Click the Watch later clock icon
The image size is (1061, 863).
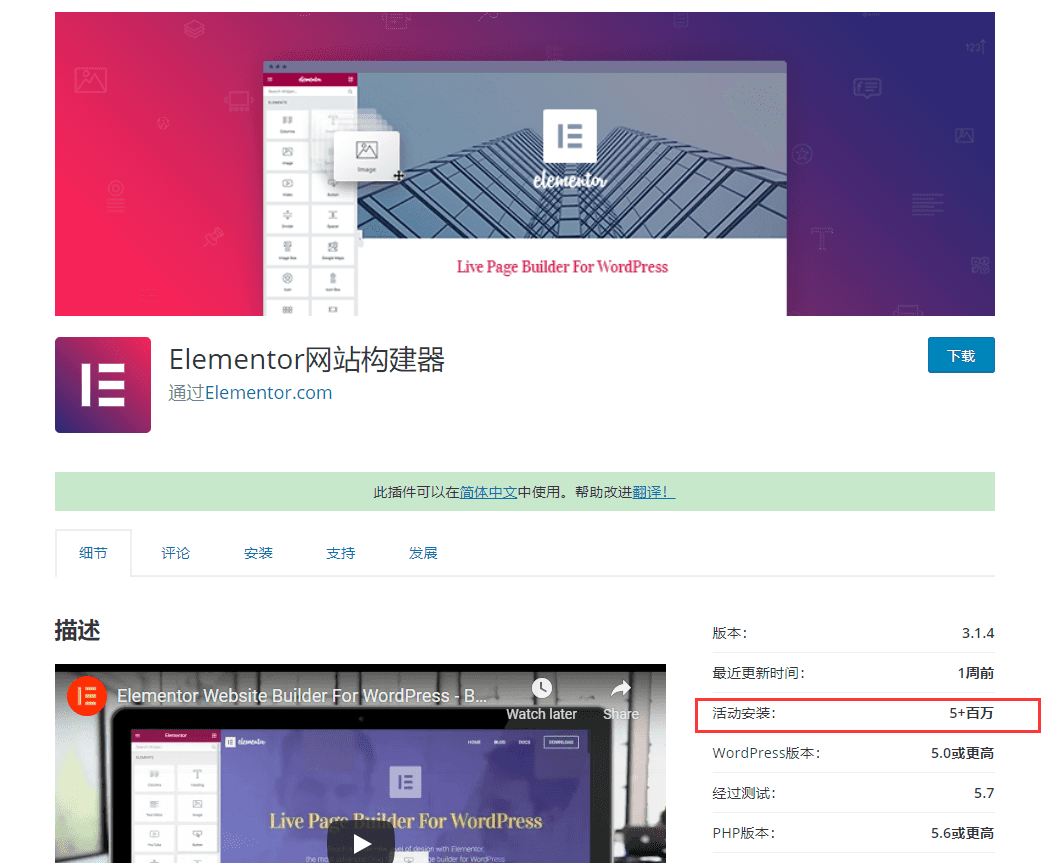coord(541,688)
